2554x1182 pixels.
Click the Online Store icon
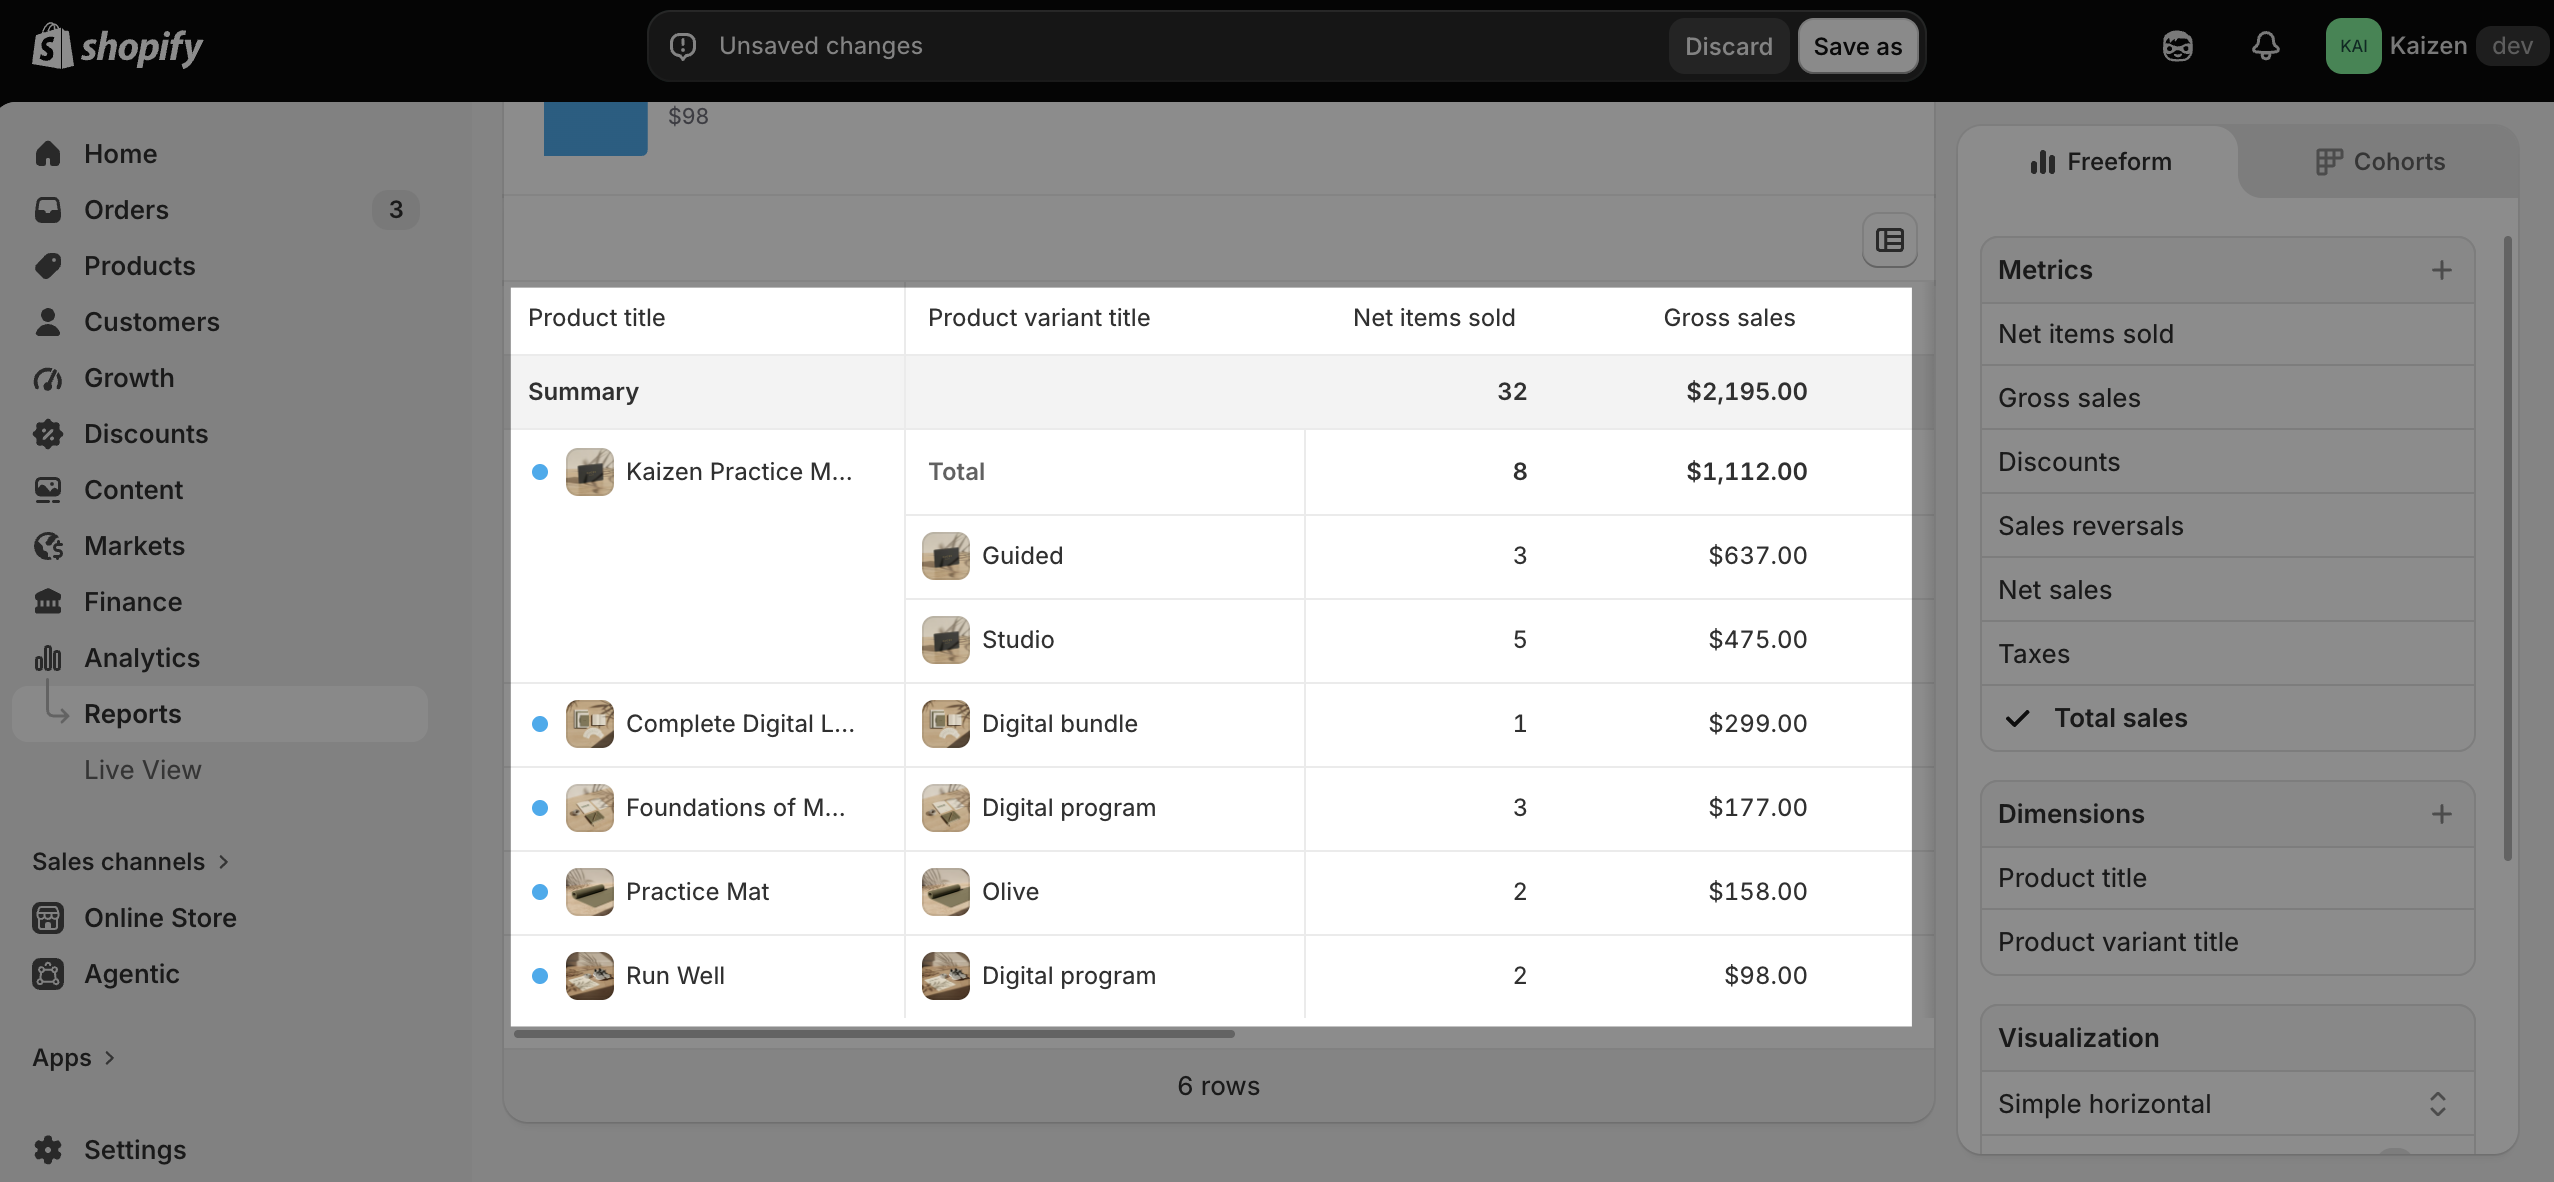click(x=48, y=918)
